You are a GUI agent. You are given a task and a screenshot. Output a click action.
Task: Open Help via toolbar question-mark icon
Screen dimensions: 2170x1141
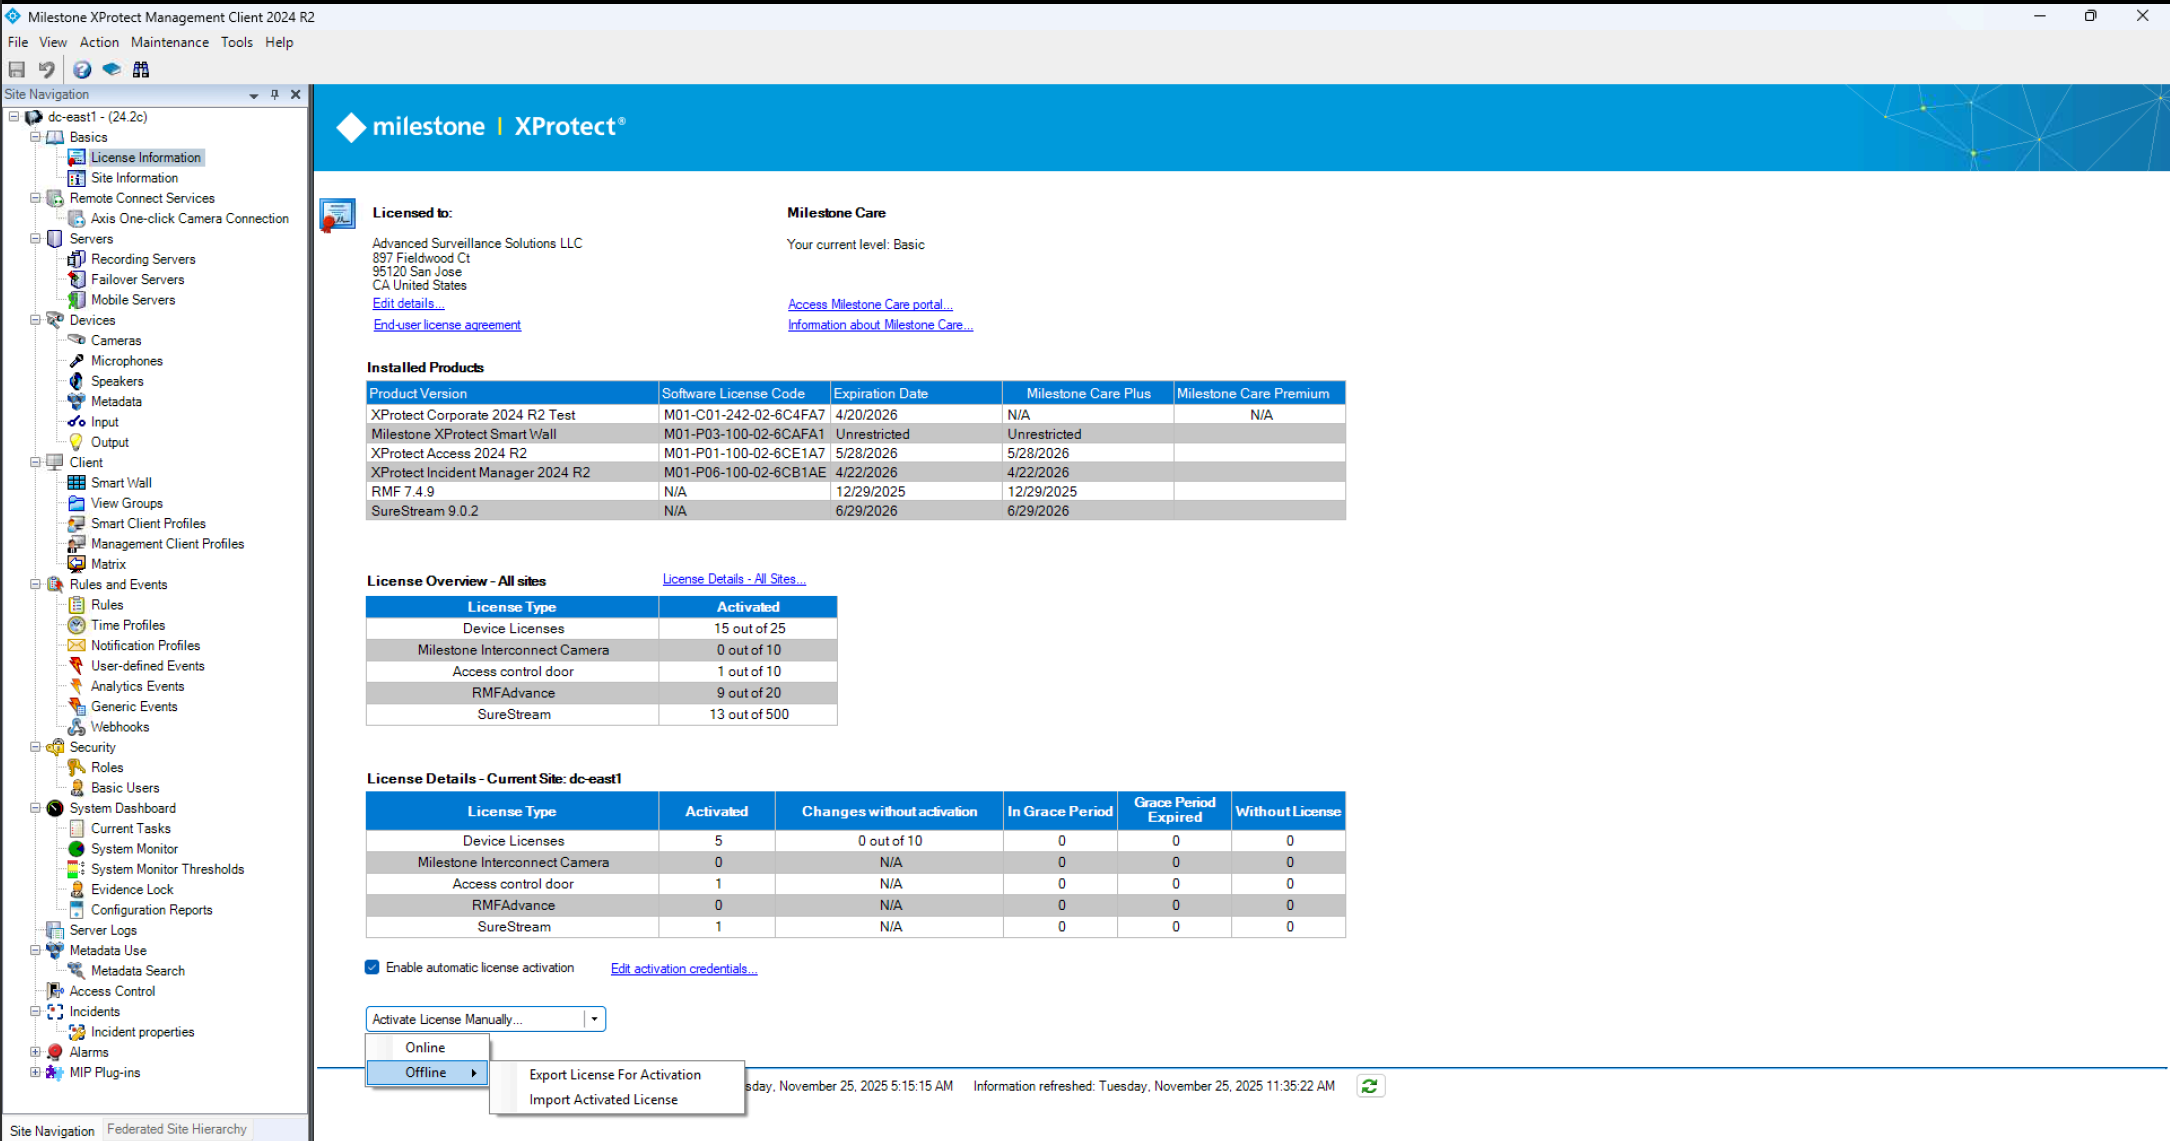pos(82,69)
